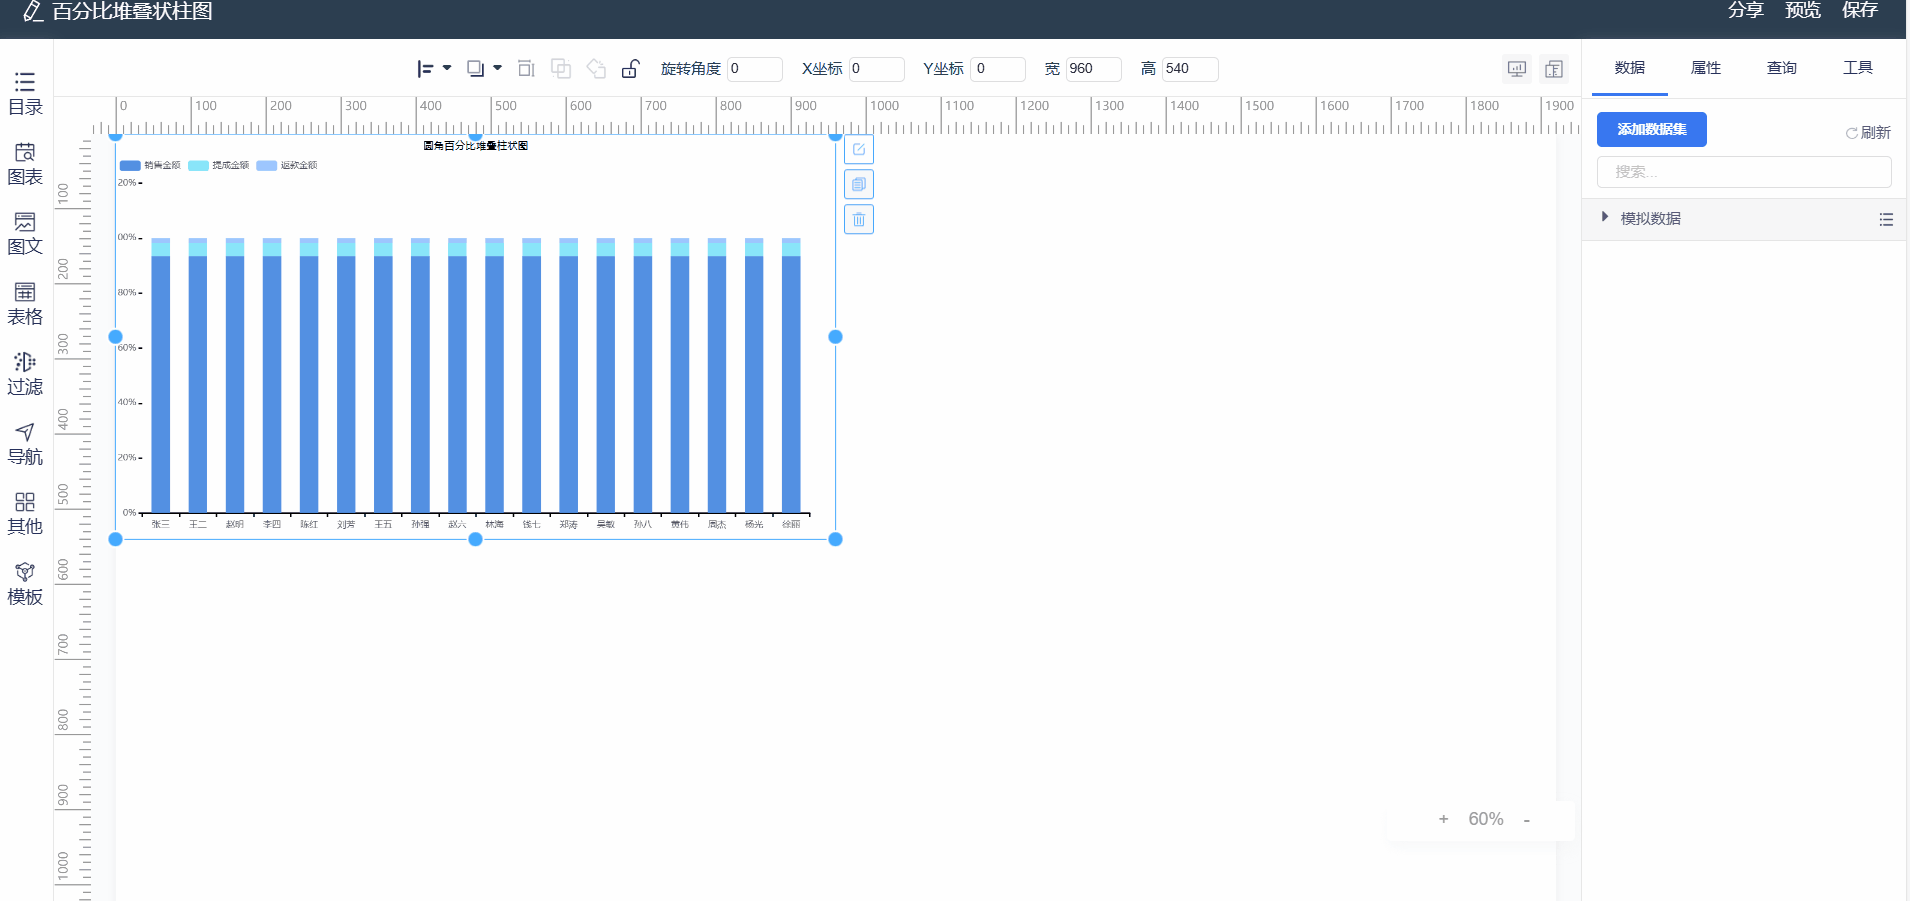Click the align-left tool icon
This screenshot has width=1910, height=901.
coord(425,69)
